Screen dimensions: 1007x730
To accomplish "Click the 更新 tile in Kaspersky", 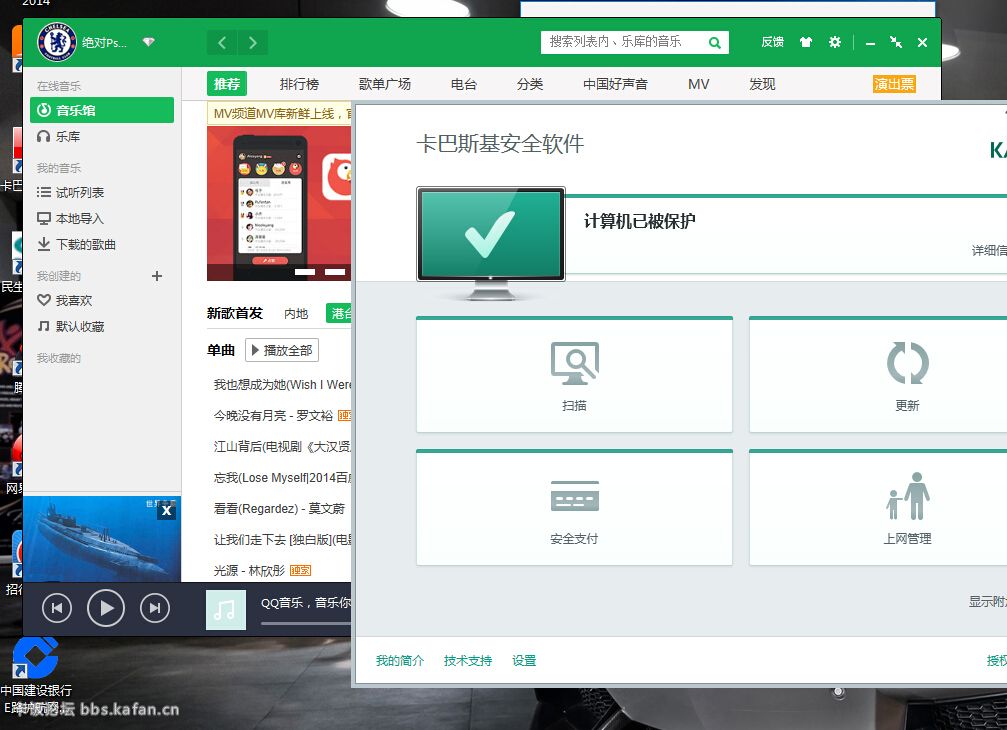I will point(878,374).
